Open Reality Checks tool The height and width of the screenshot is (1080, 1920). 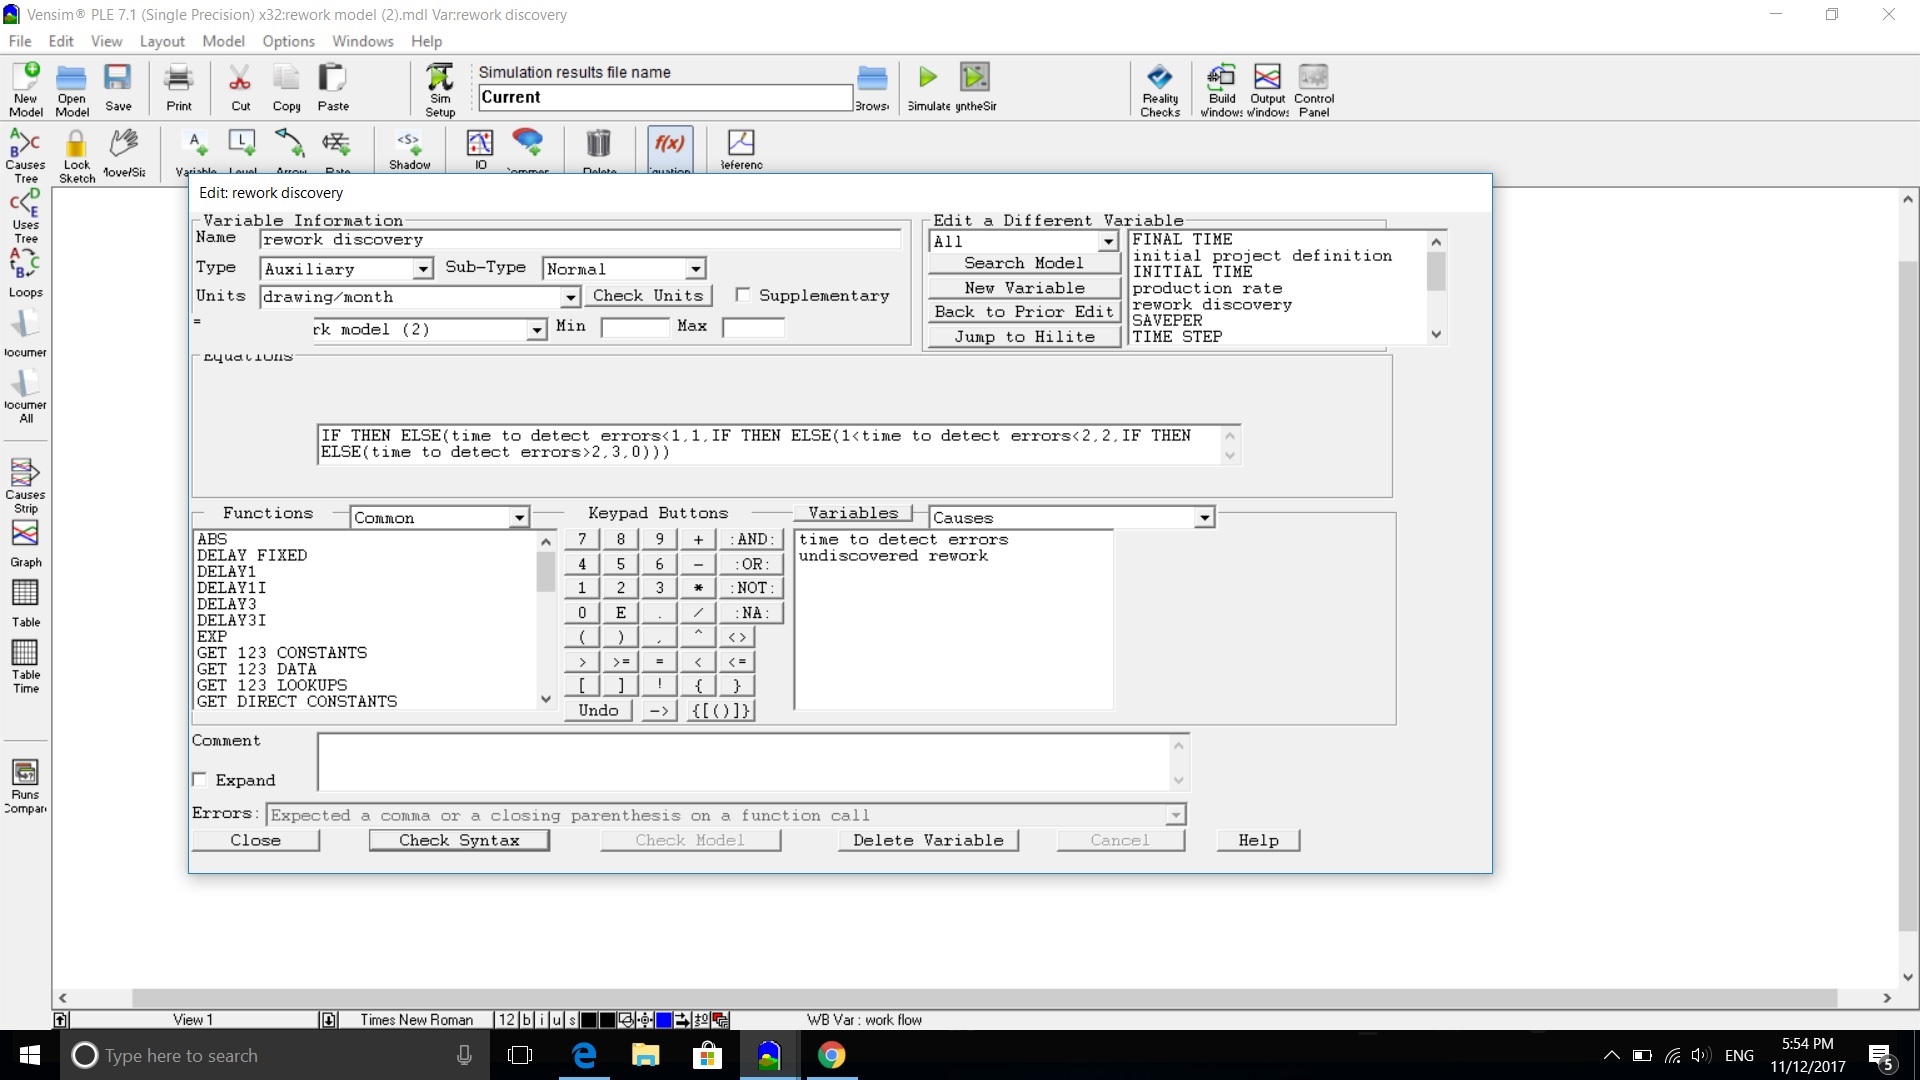1160,89
